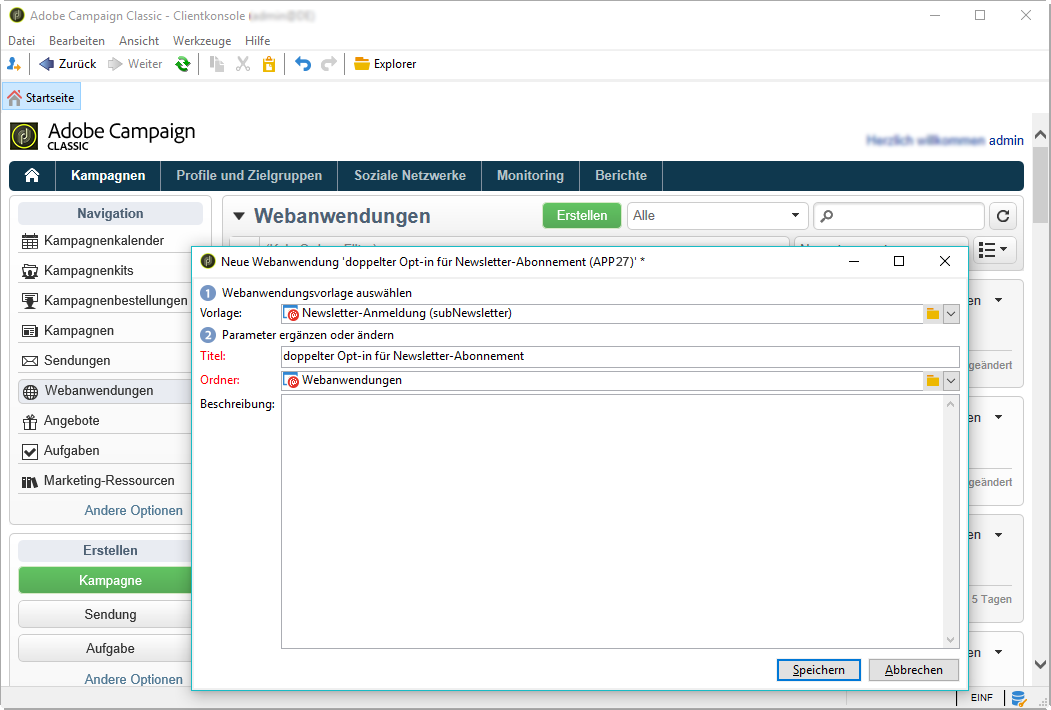
Task: Open the Kampagnen tab
Action: click(x=108, y=176)
